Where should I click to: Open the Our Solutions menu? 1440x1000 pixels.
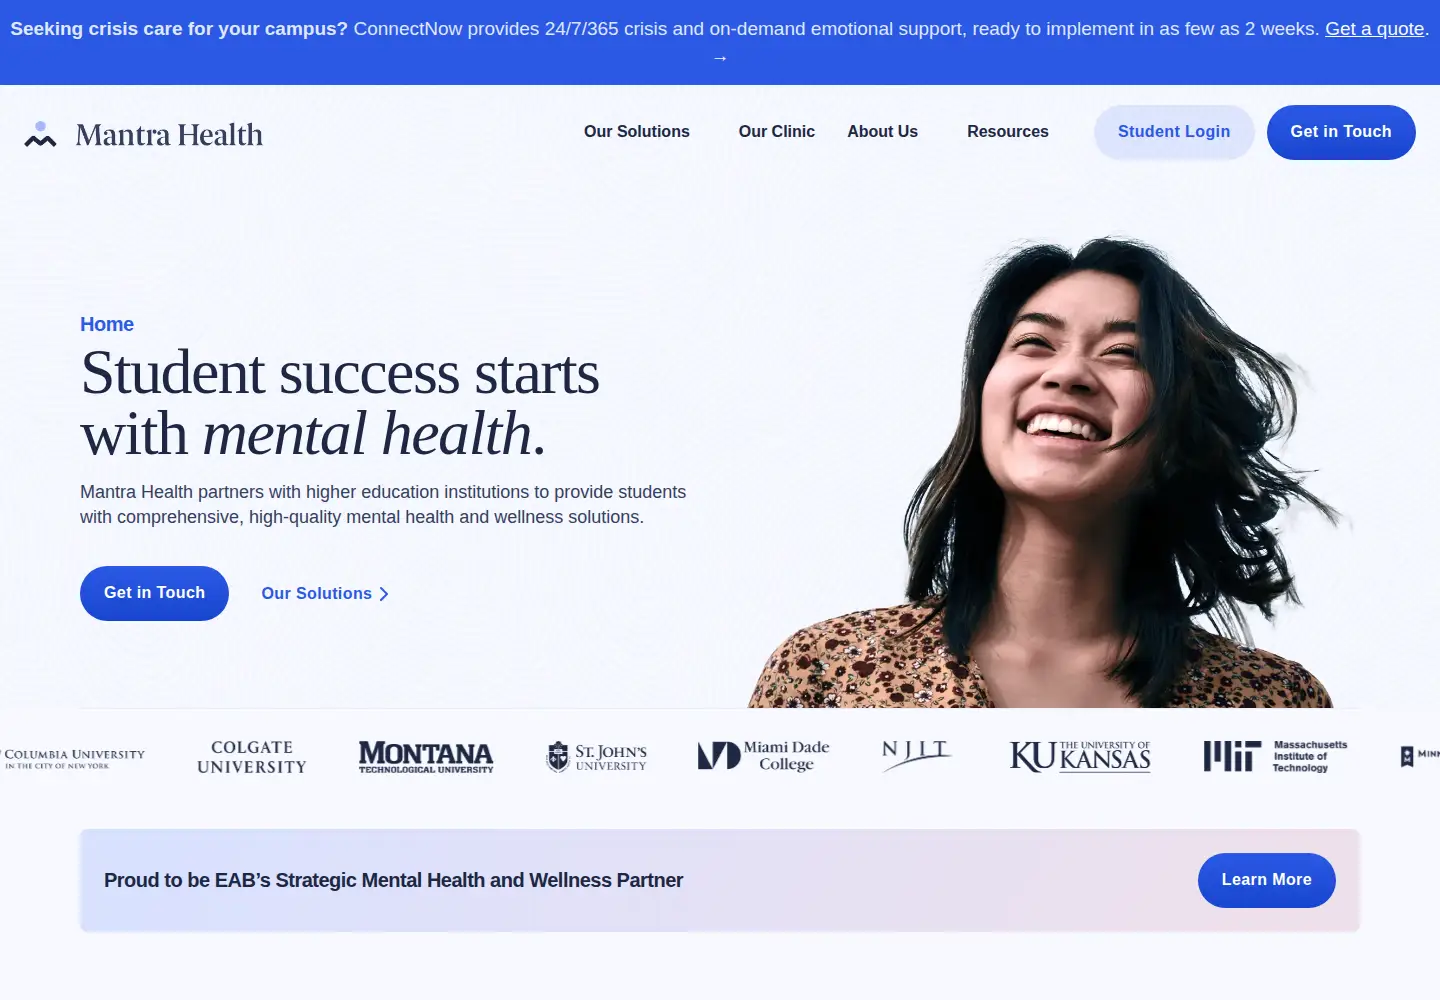point(637,132)
